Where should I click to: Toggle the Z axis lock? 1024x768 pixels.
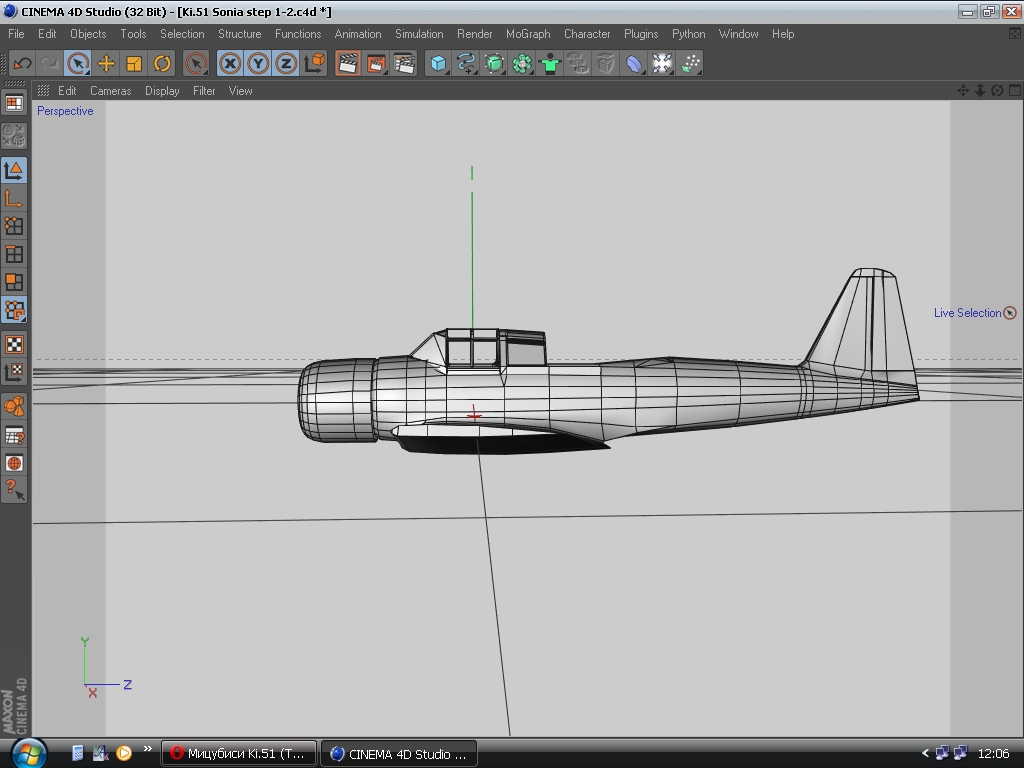(x=286, y=64)
